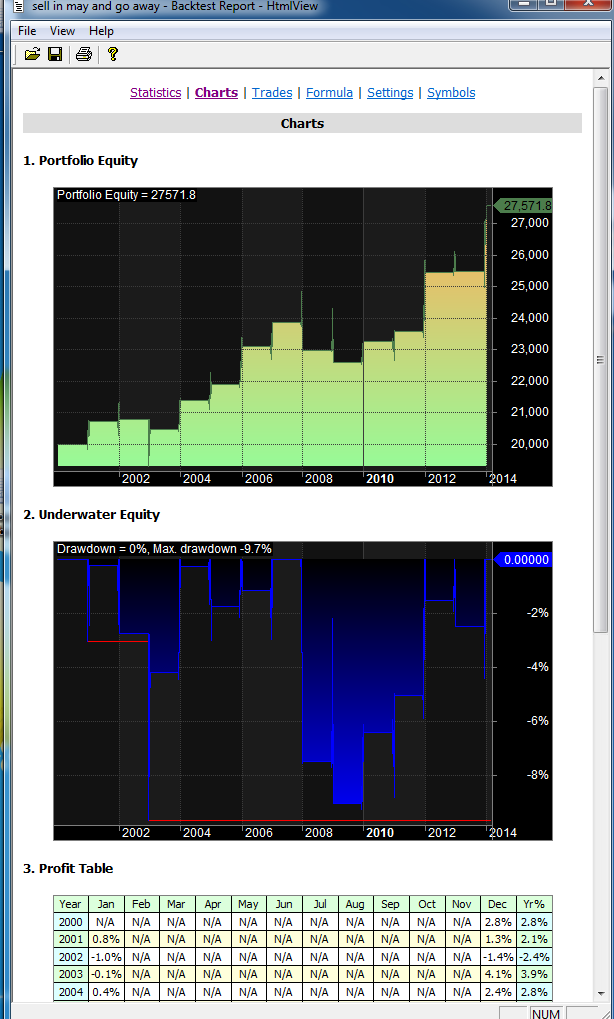The height and width of the screenshot is (1019, 614).
Task: Open the Charts link
Action: (x=216, y=92)
